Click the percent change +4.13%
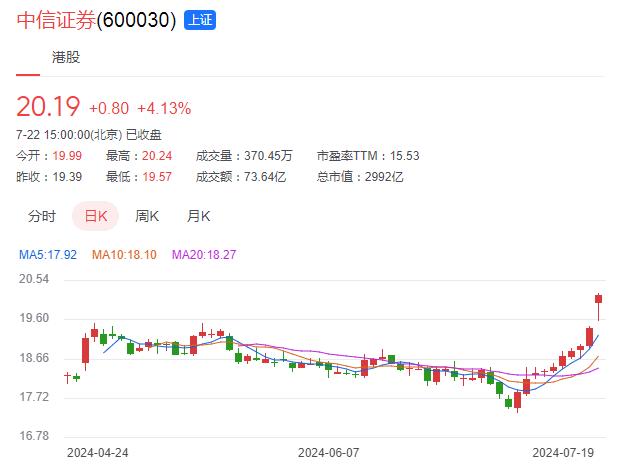 (164, 108)
